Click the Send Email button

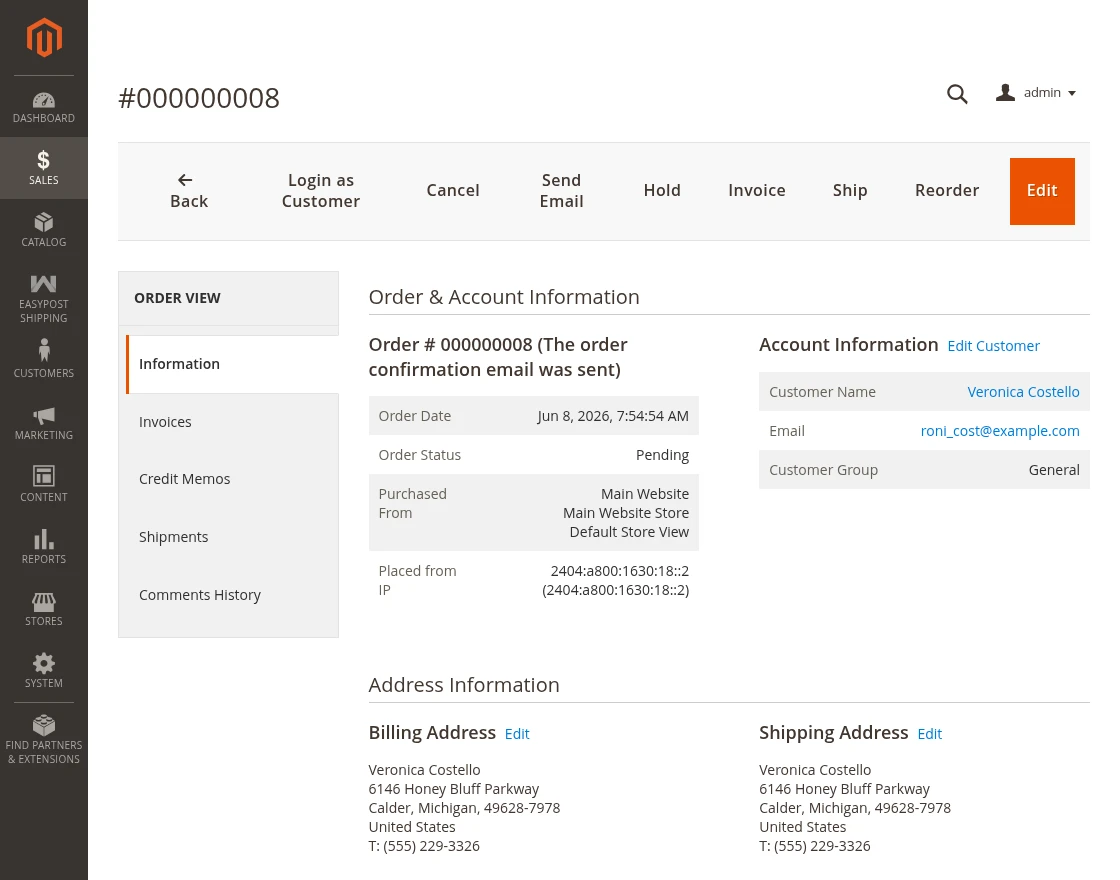coord(561,191)
